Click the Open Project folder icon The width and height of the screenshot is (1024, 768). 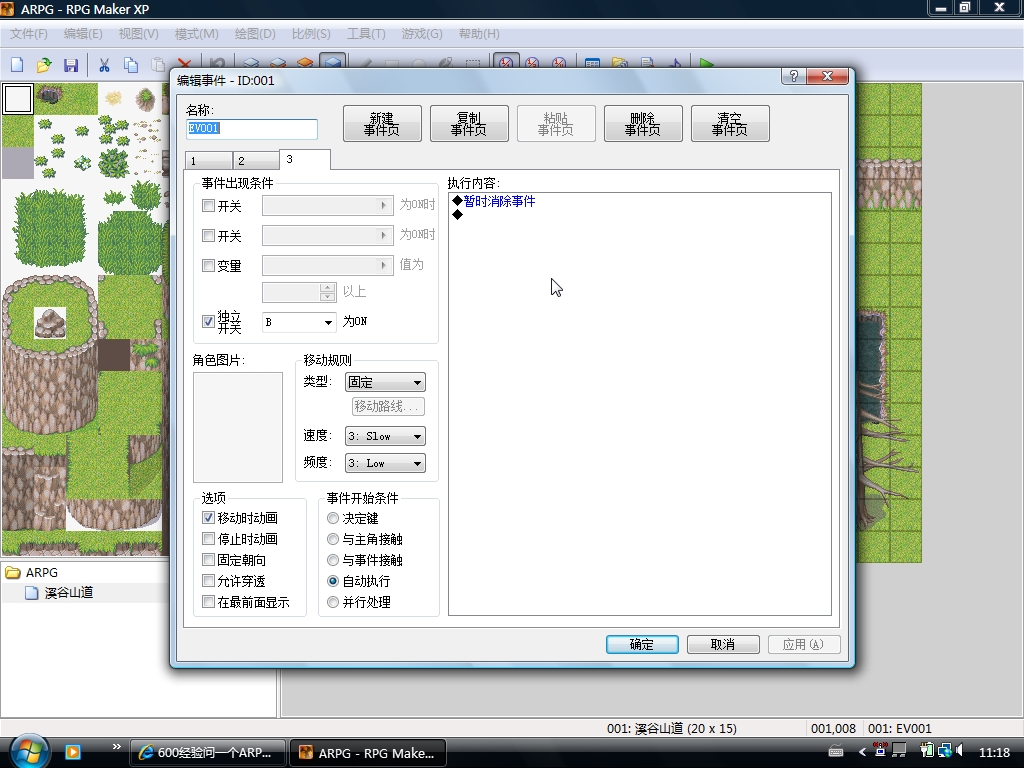(44, 64)
